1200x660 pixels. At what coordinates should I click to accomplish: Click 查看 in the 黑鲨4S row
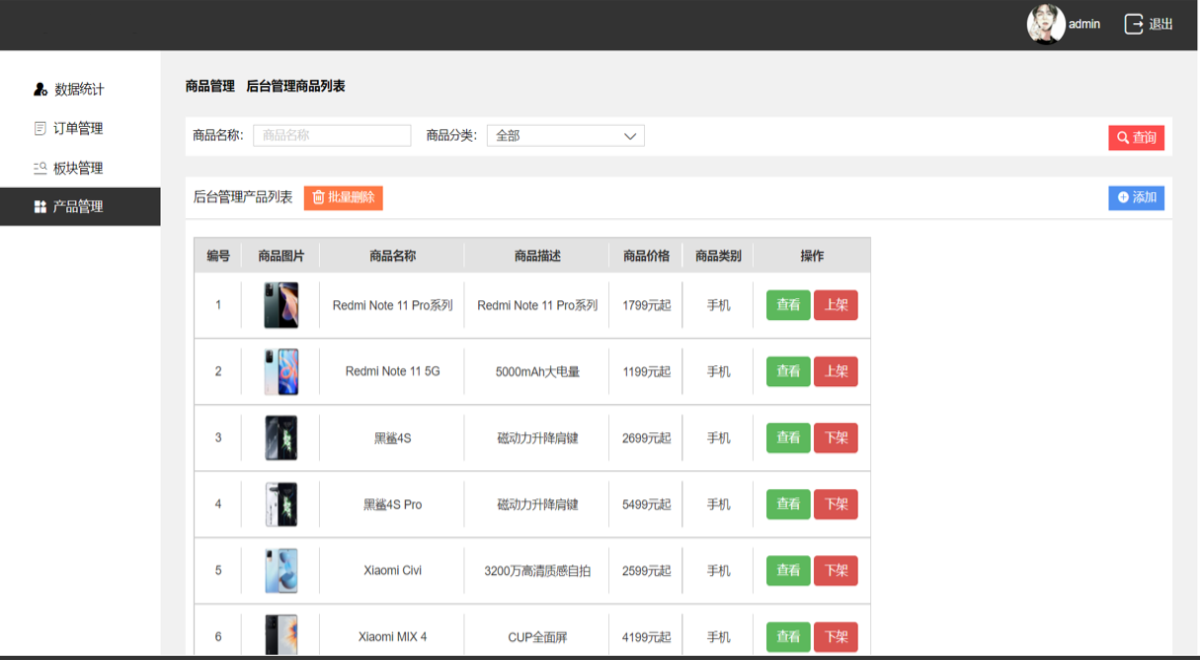point(788,438)
